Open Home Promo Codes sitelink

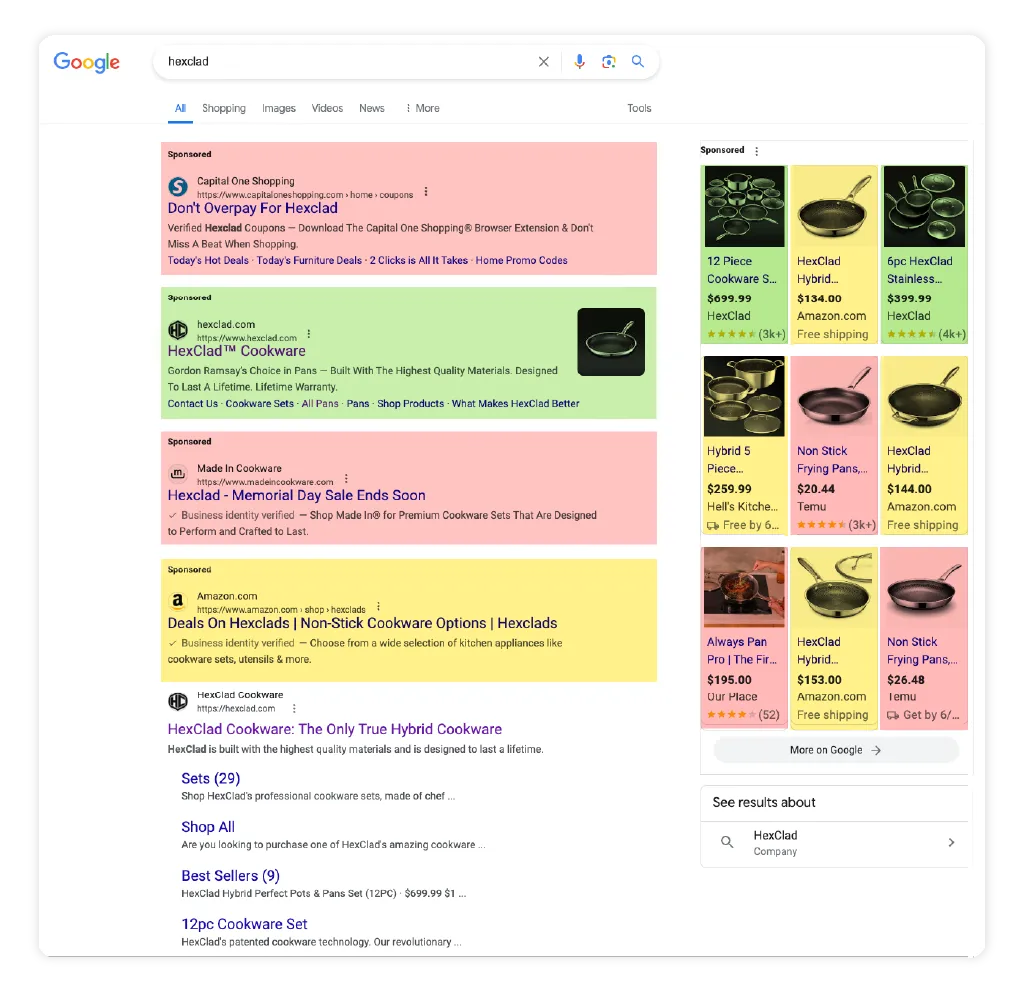[521, 261]
